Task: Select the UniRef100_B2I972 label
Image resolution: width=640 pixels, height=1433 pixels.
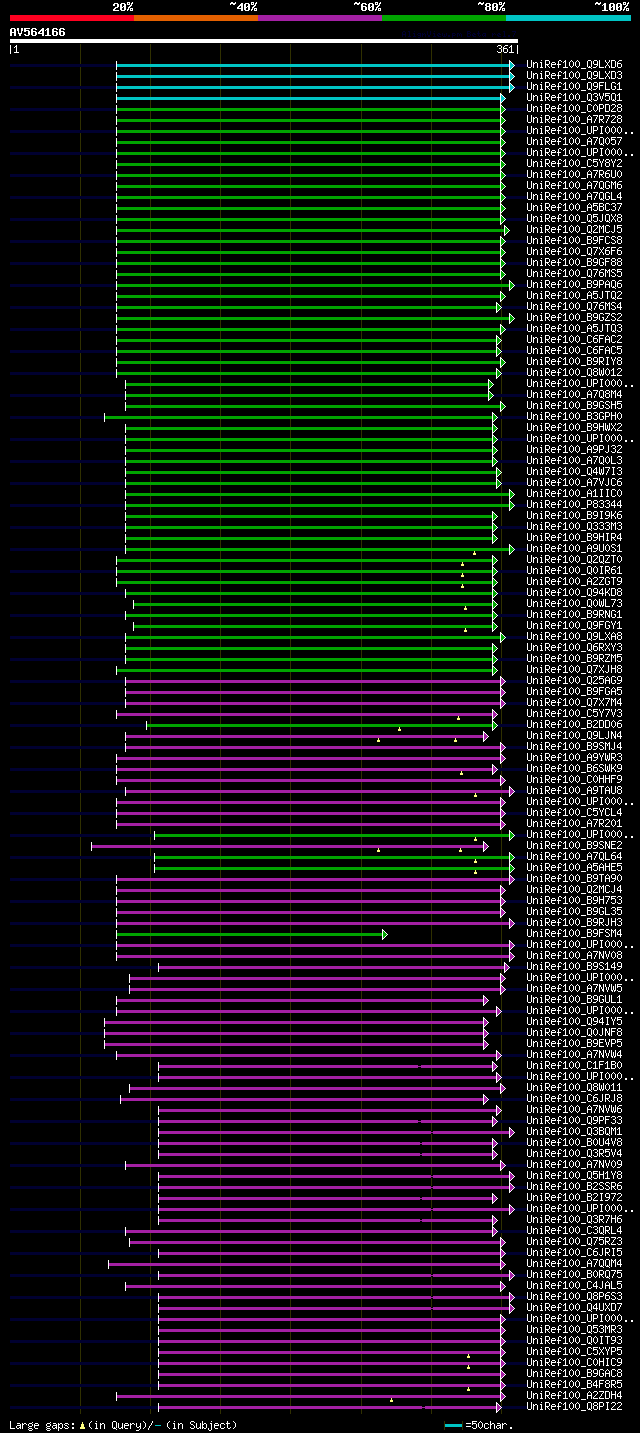Action: click(574, 1198)
